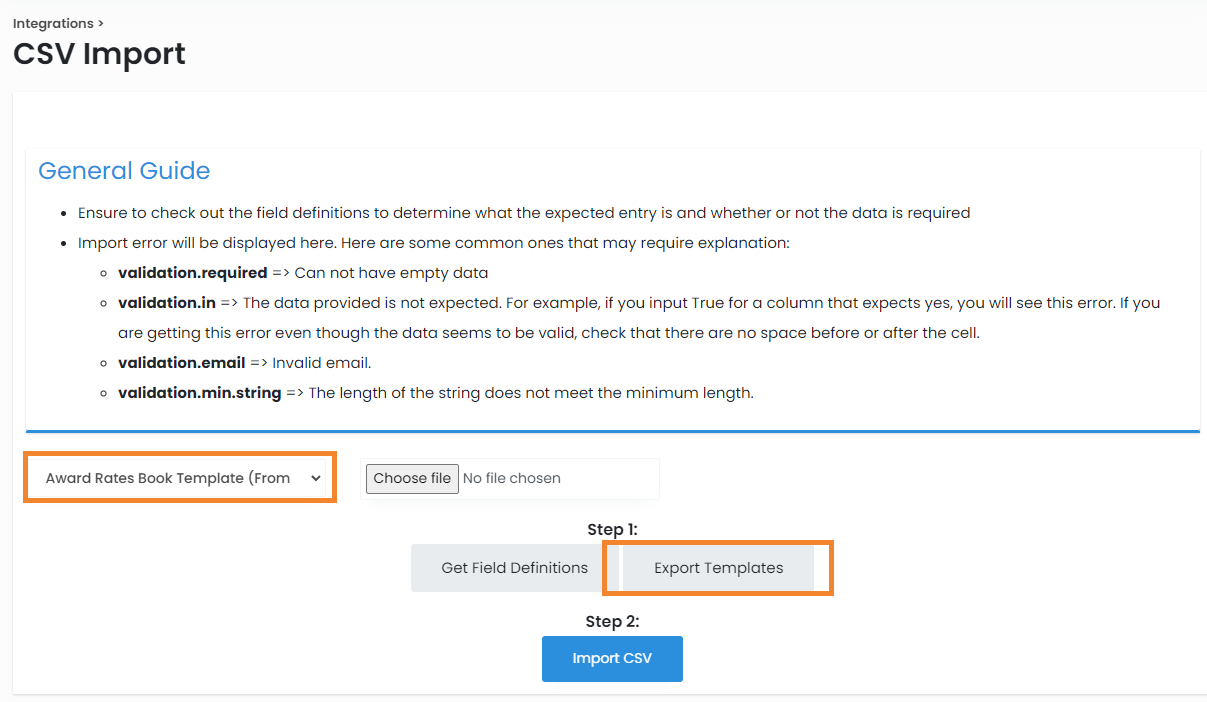Click the Choose file button

(x=412, y=478)
